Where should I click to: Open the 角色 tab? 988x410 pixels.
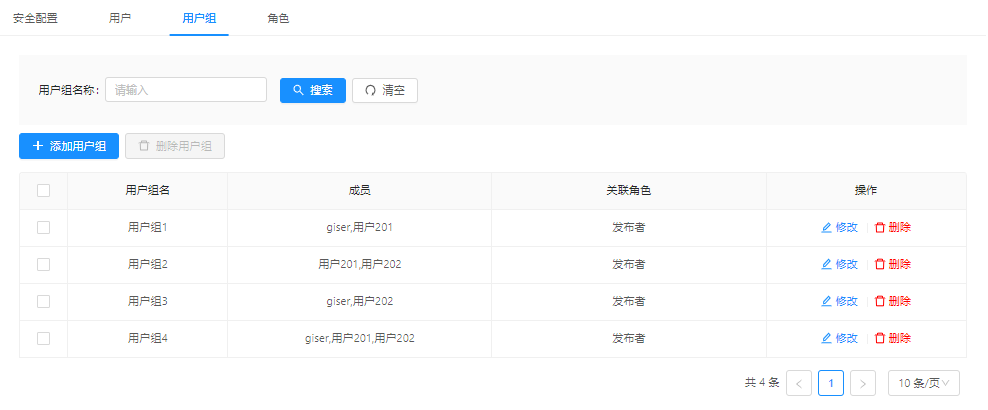[x=279, y=18]
